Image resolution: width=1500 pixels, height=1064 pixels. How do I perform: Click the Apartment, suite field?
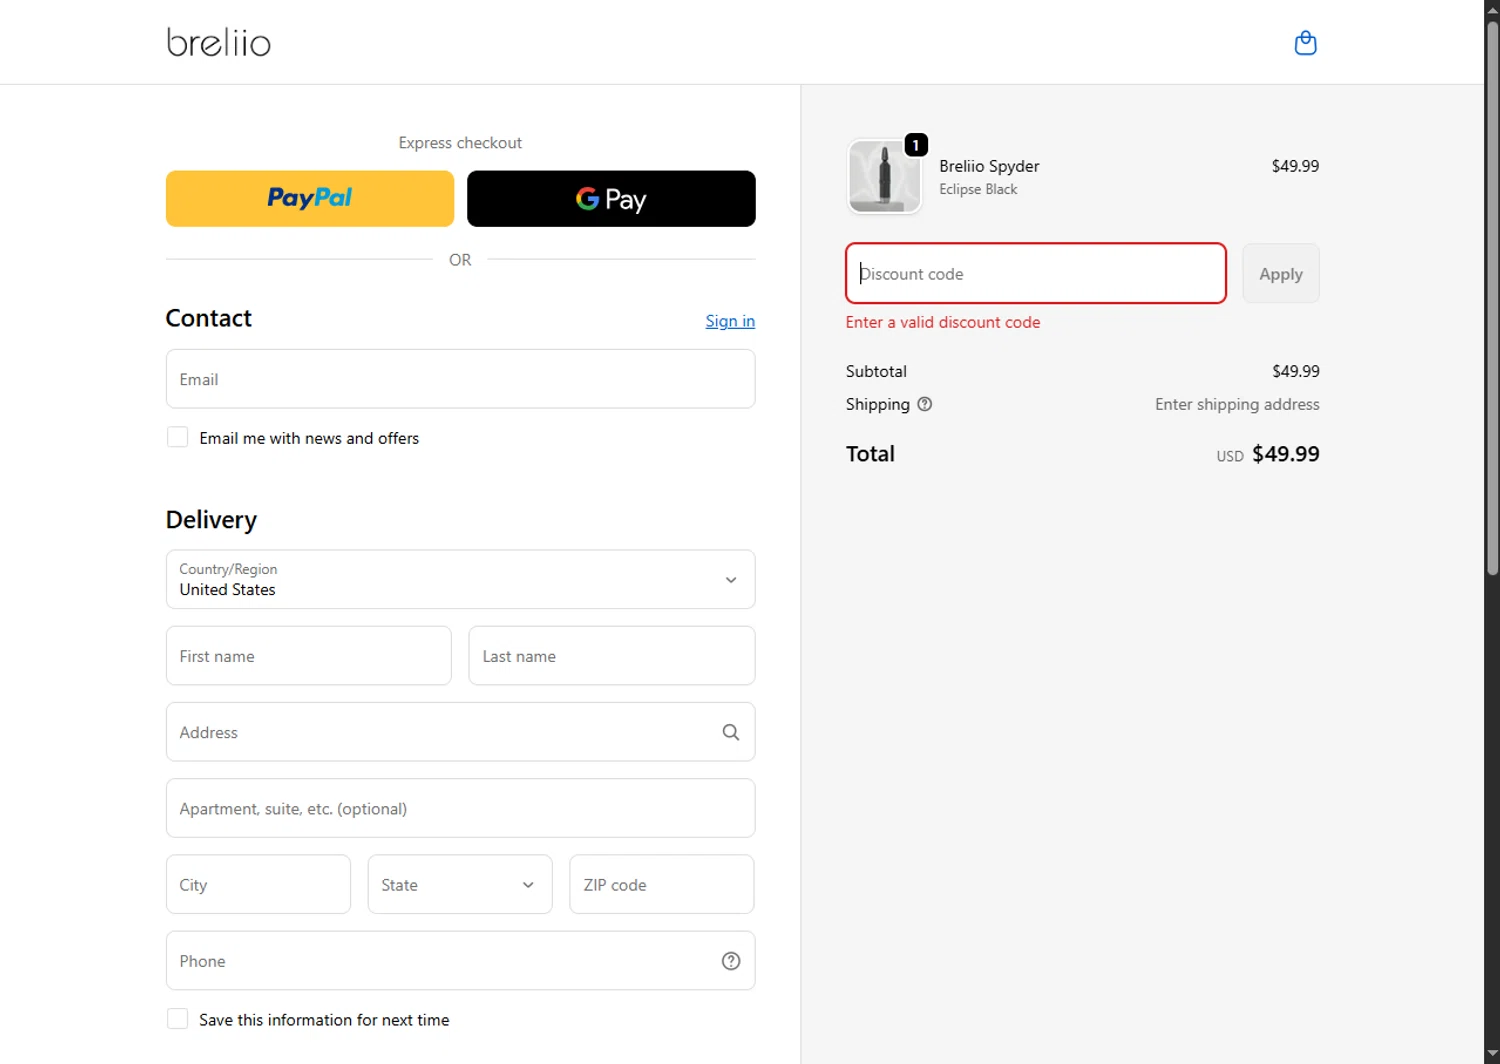click(460, 808)
